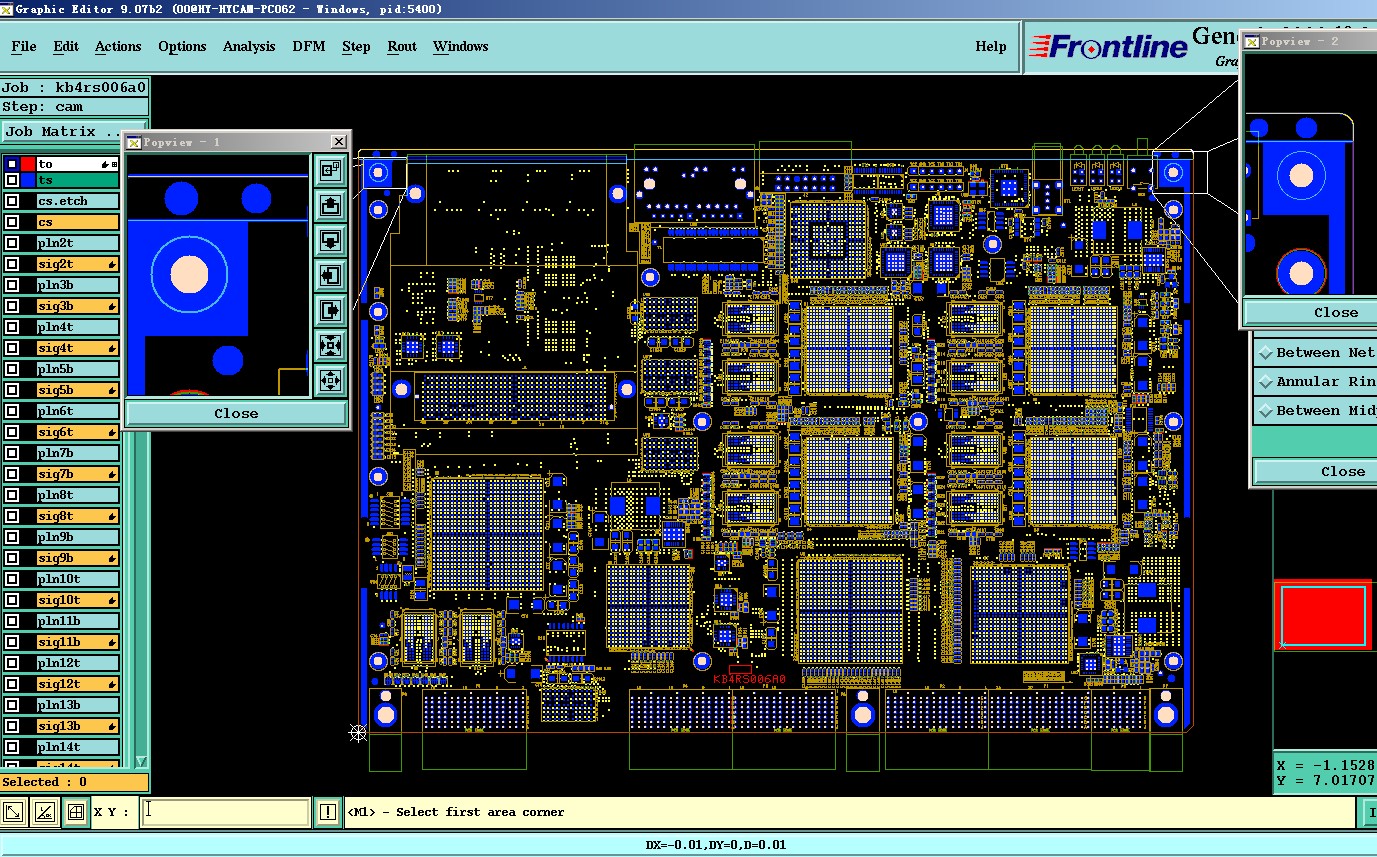Click red board overview thumbnail
Screen dimensions: 1377x857
click(x=1323, y=616)
